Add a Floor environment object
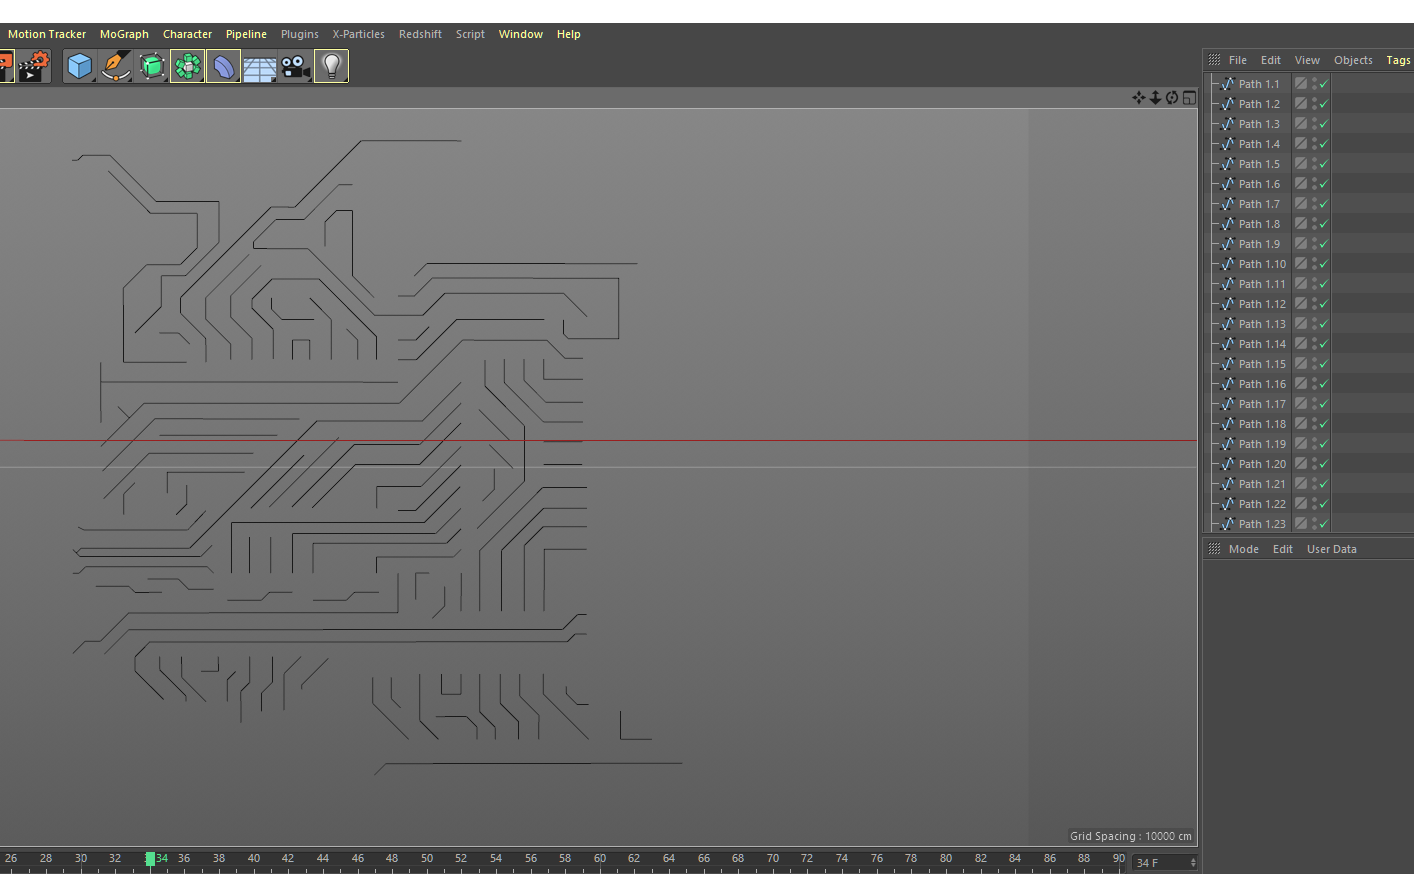 (x=259, y=67)
